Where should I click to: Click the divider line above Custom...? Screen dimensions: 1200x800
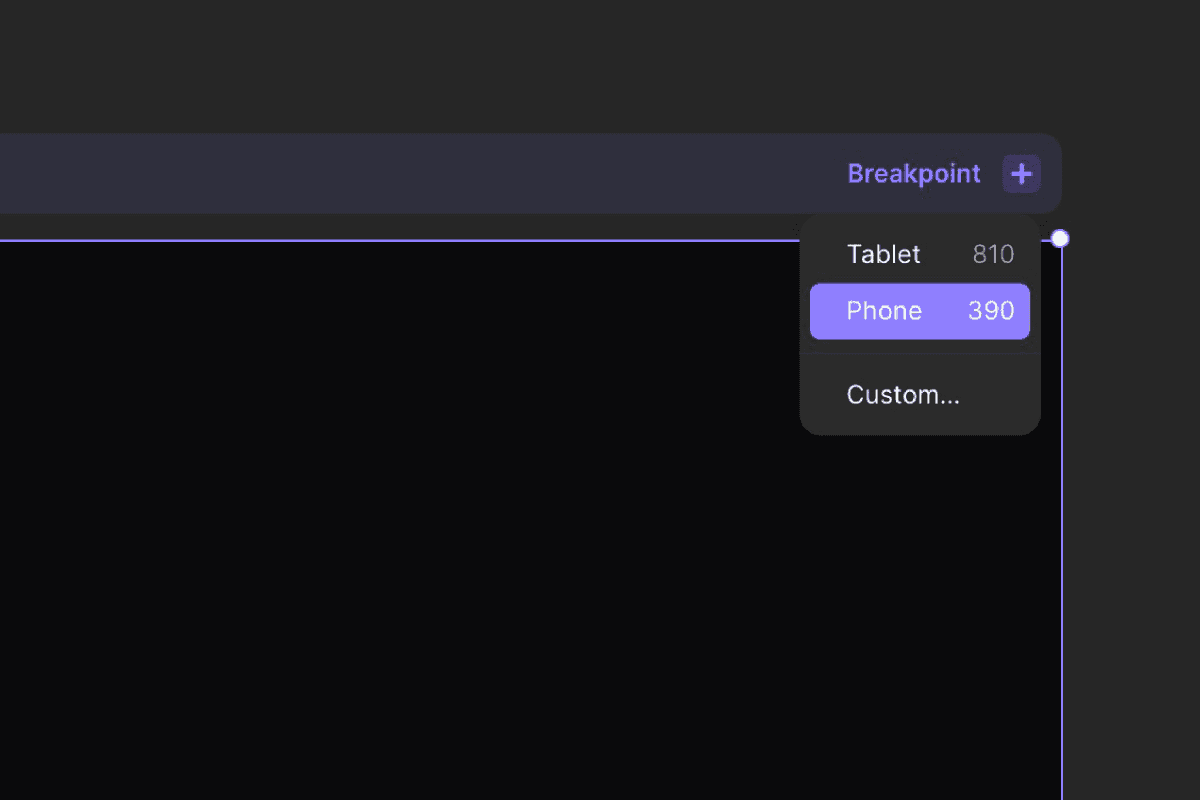[920, 353]
